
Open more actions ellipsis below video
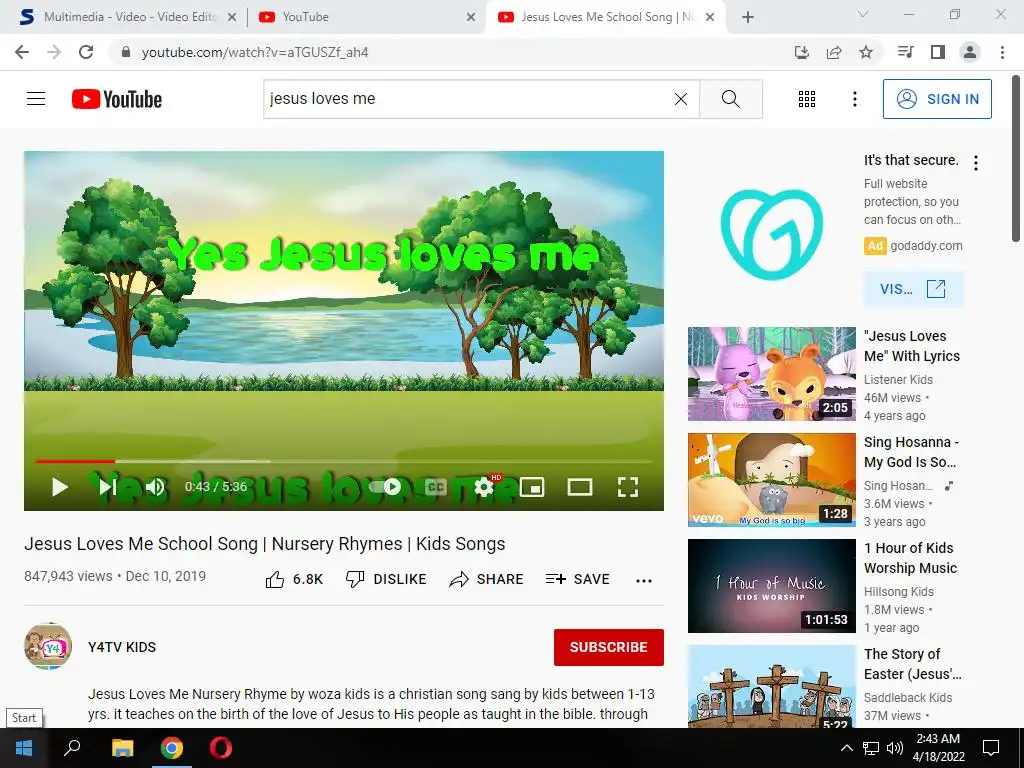click(x=644, y=581)
